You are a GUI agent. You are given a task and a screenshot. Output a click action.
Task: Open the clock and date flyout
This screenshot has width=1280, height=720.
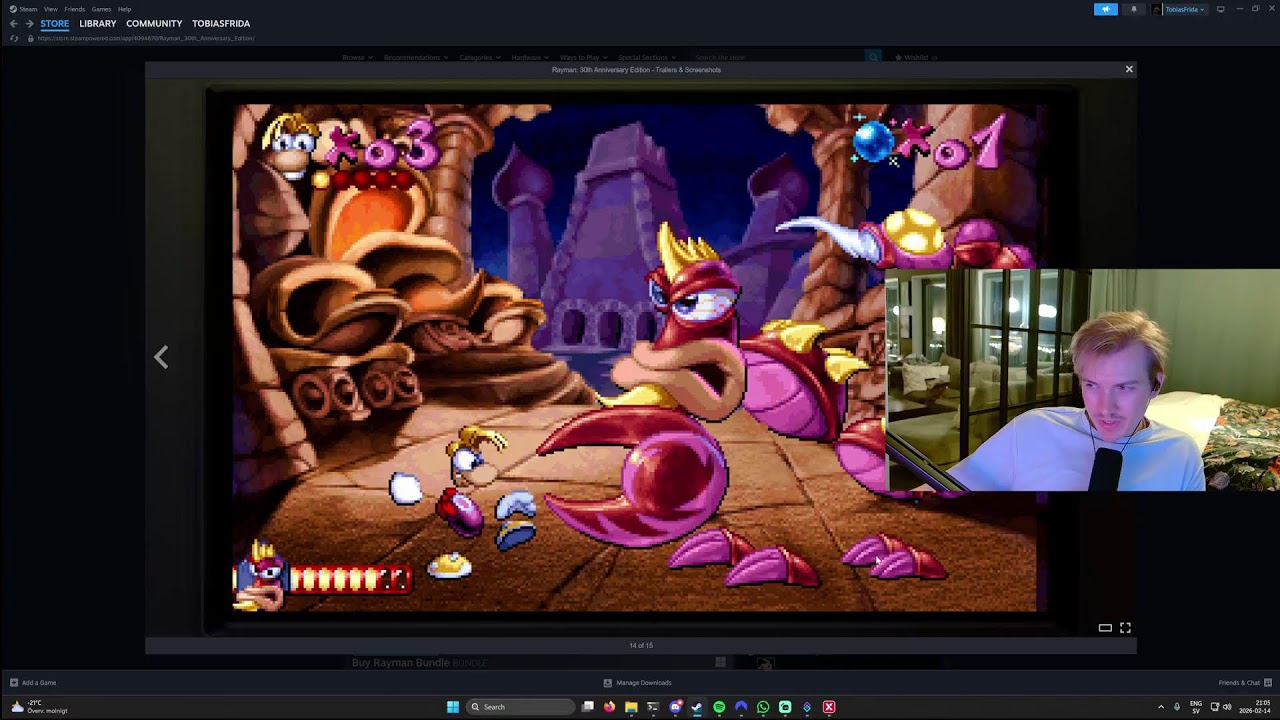pyautogui.click(x=1256, y=707)
